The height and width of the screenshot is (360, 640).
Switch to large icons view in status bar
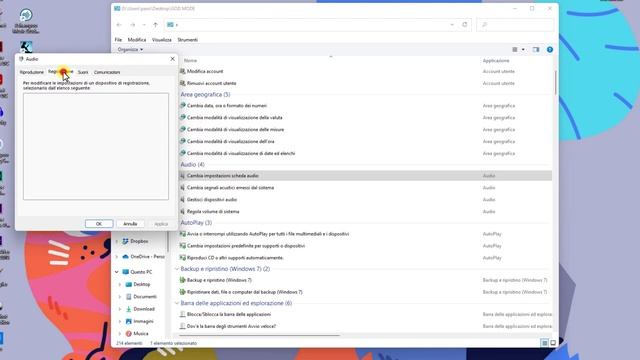553,343
